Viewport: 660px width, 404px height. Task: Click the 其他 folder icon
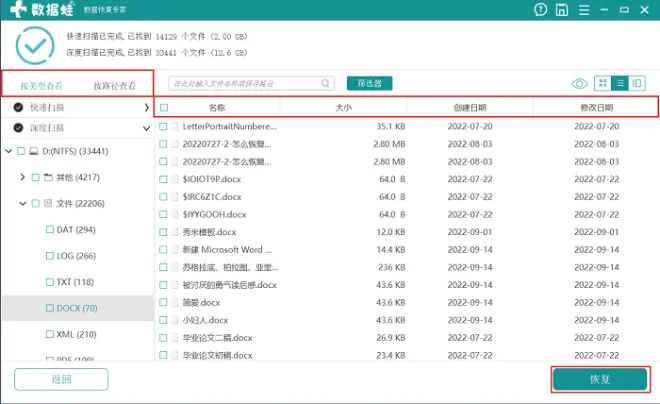48,177
